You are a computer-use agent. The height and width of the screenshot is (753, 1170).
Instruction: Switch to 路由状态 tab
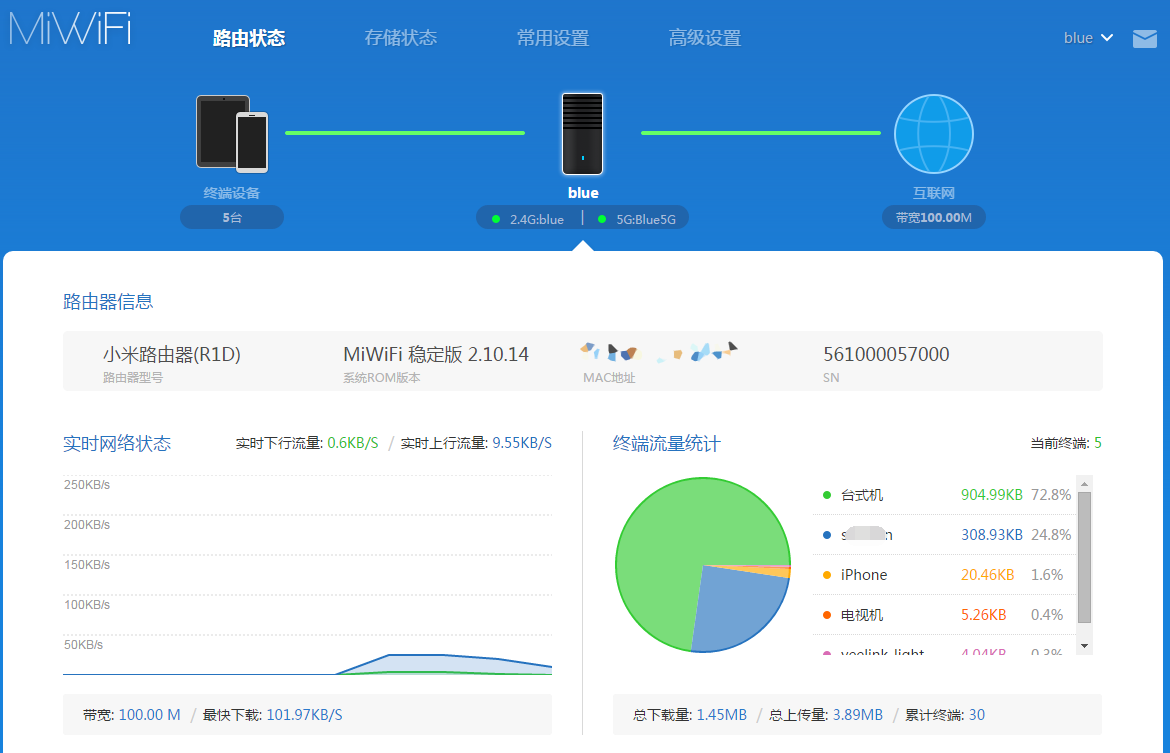(x=249, y=38)
